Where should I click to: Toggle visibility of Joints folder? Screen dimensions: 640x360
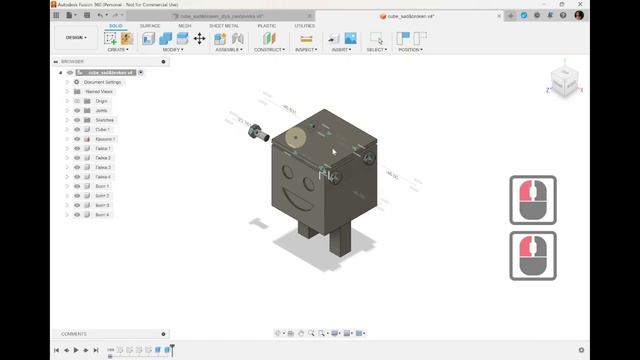(77, 111)
